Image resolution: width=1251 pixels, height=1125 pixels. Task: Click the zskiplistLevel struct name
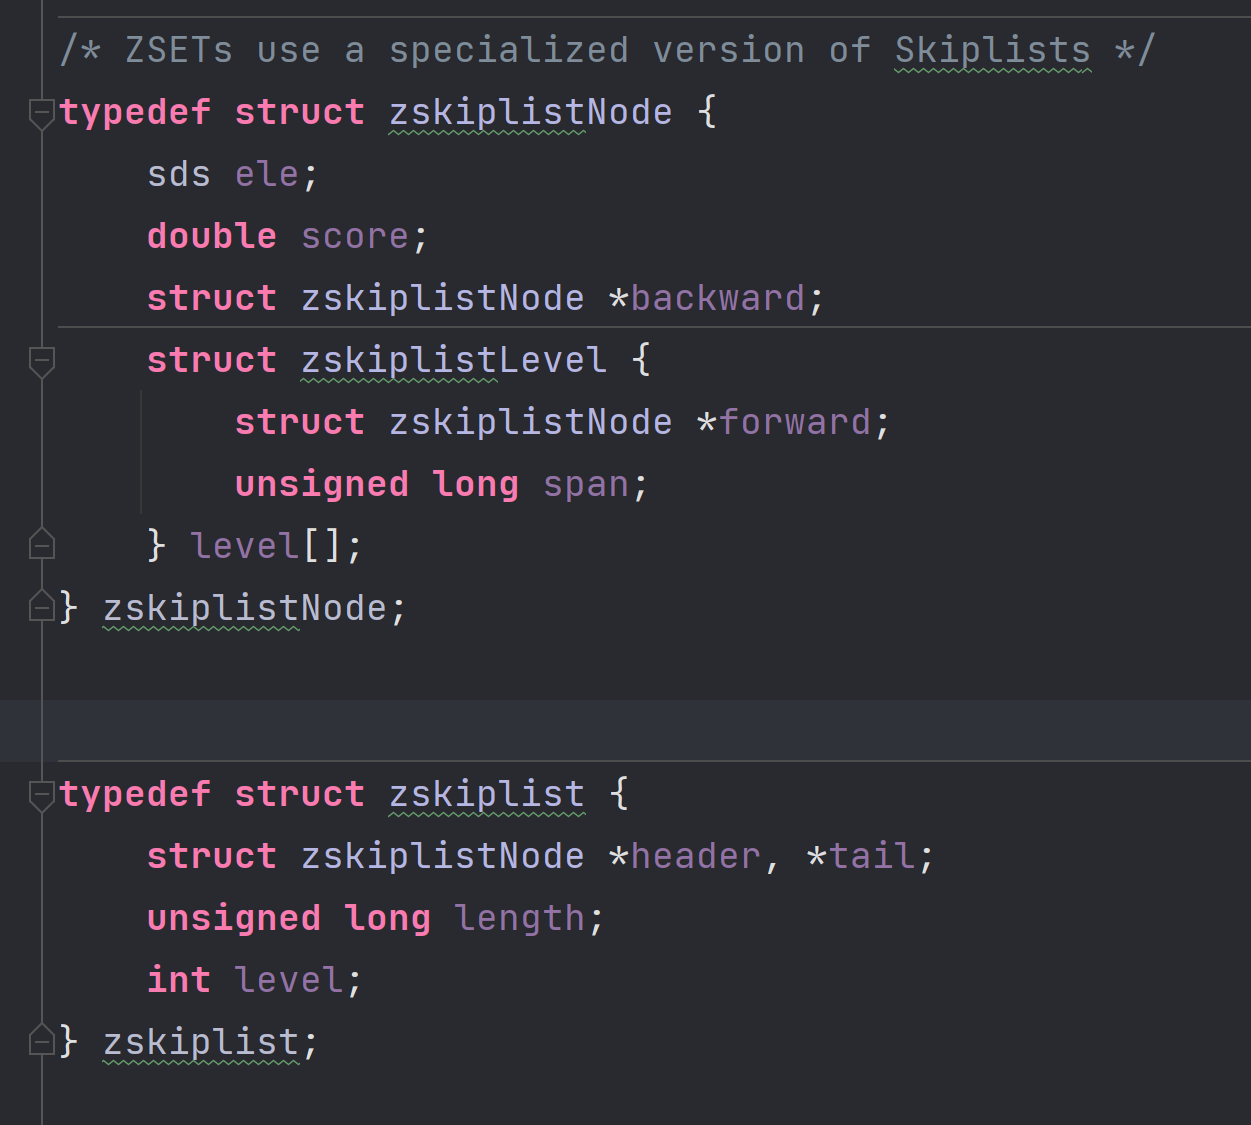point(454,360)
